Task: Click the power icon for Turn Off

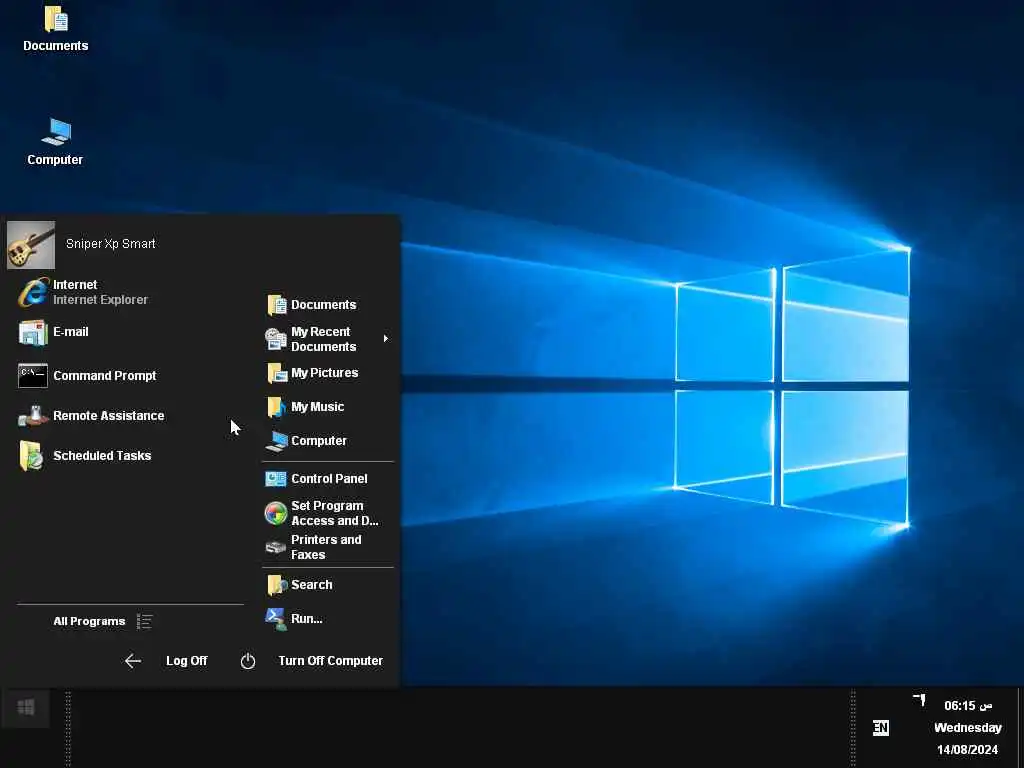Action: click(248, 661)
